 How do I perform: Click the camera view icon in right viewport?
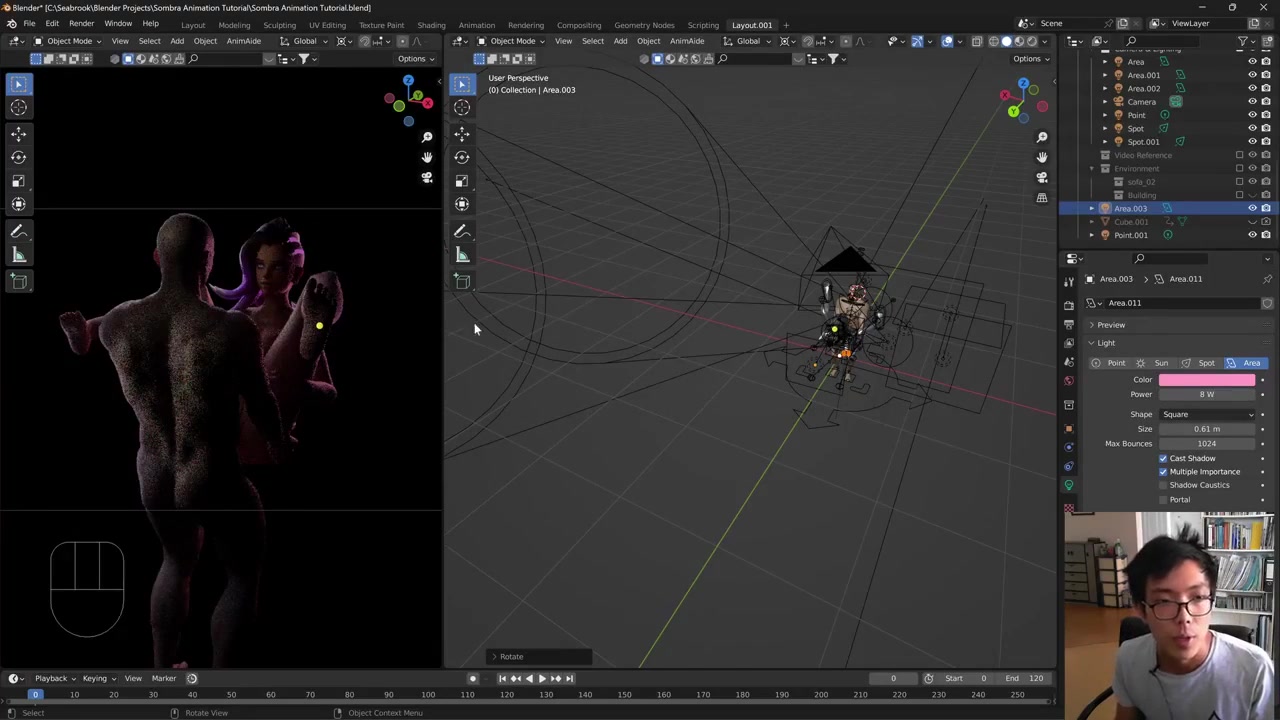pyautogui.click(x=1042, y=177)
